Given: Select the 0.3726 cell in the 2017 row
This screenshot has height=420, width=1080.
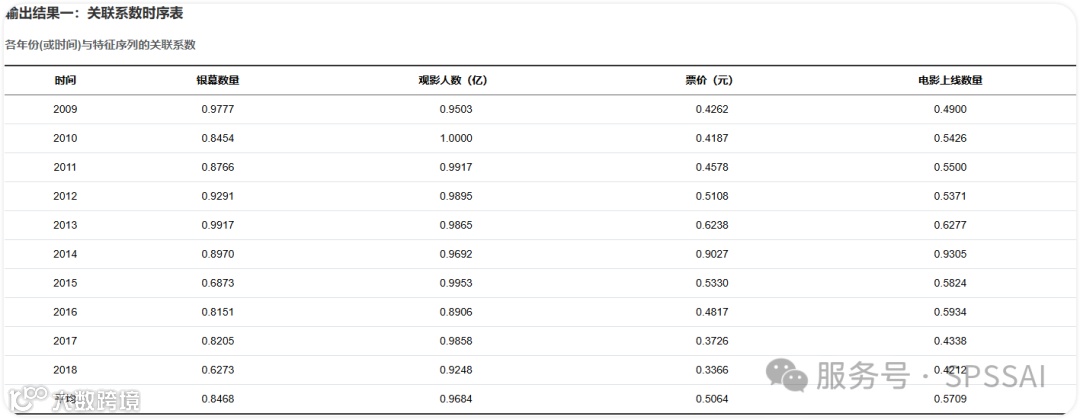Looking at the screenshot, I should 712,341.
